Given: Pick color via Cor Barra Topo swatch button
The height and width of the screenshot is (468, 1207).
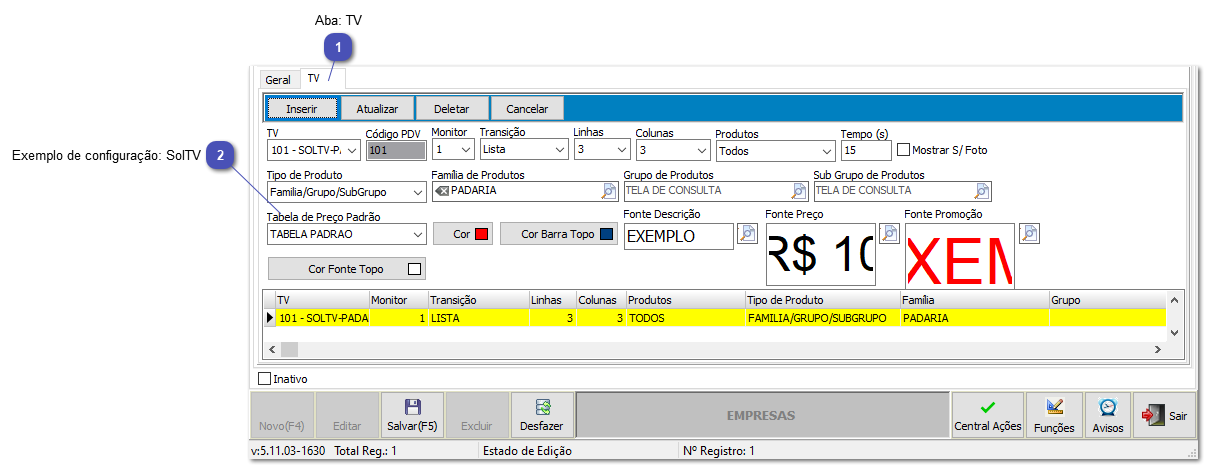Looking at the screenshot, I should [559, 234].
